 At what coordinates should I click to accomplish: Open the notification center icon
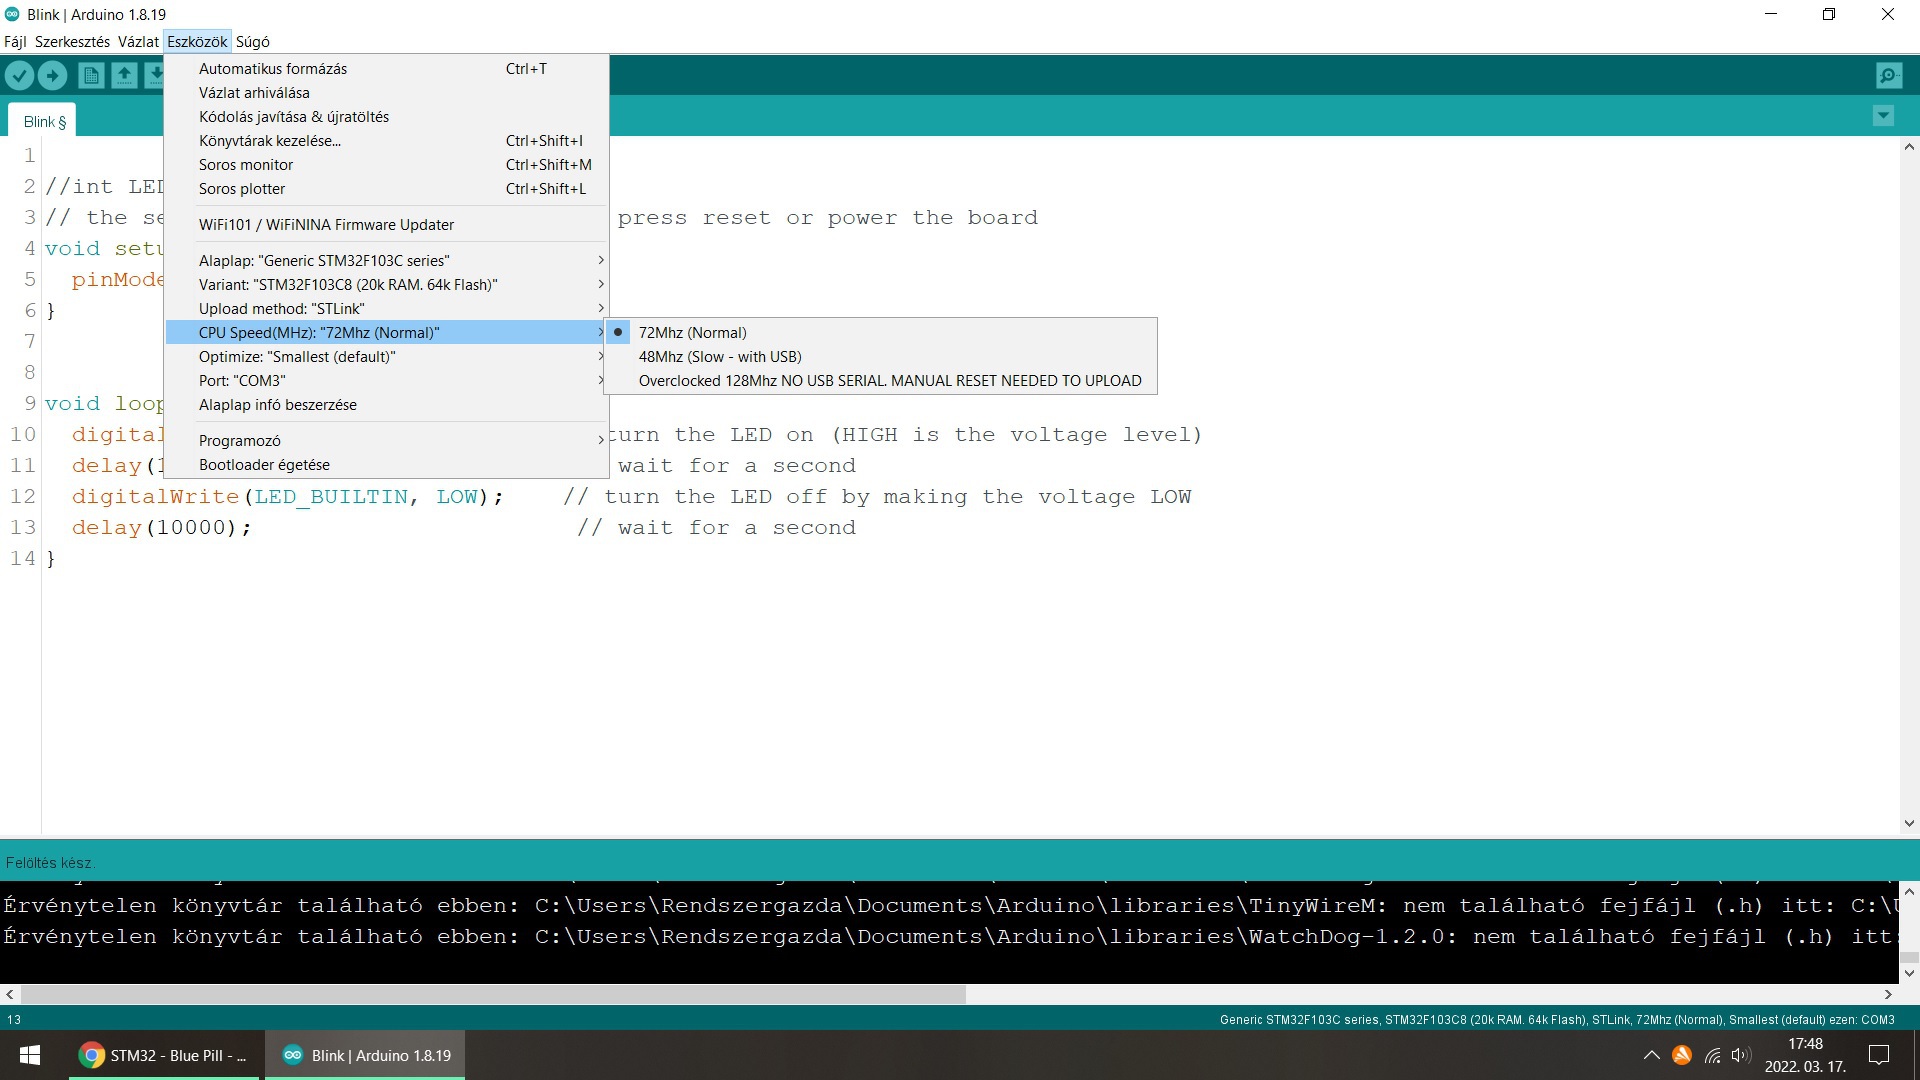click(1879, 1055)
